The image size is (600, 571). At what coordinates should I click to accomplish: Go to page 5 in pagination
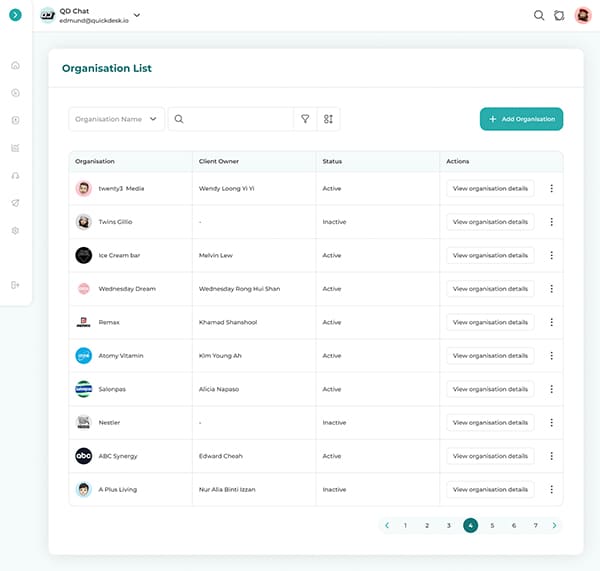[492, 525]
